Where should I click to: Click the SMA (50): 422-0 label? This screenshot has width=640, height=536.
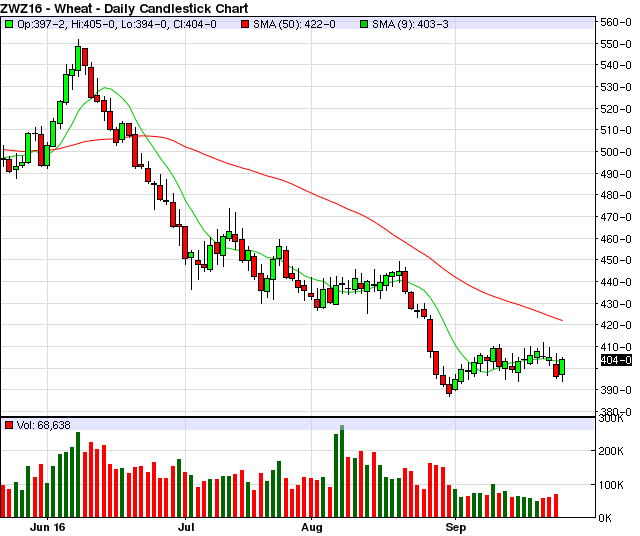pos(294,24)
